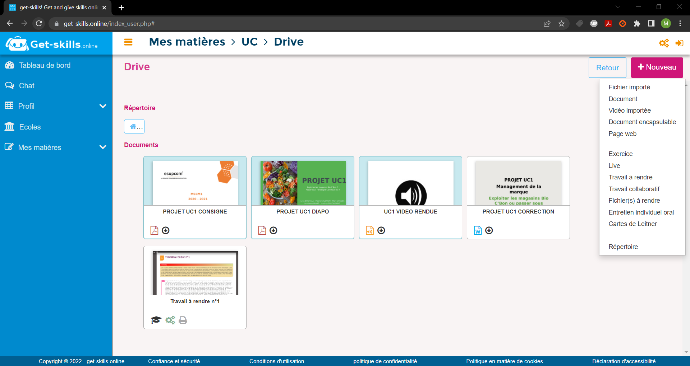The width and height of the screenshot is (690, 366).
Task: Select Document in the Nouveau menu
Action: pos(623,99)
